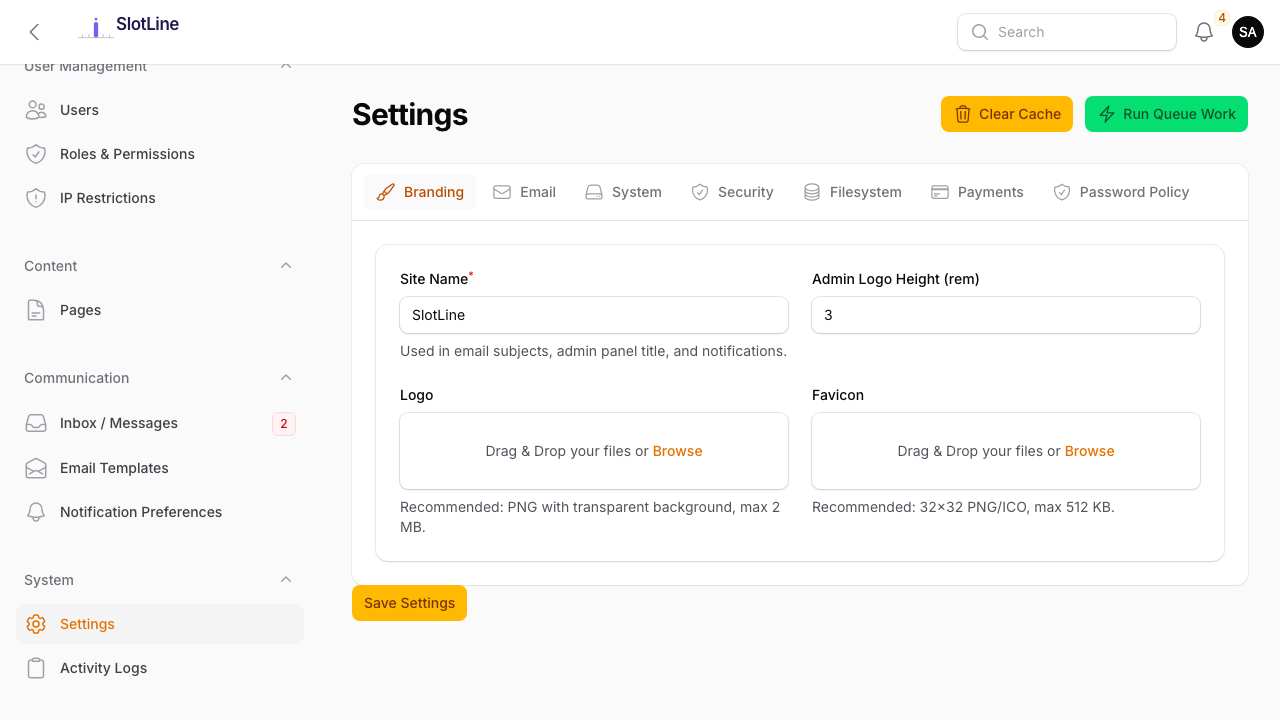
Task: Click the search magnifier icon
Action: coord(980,32)
